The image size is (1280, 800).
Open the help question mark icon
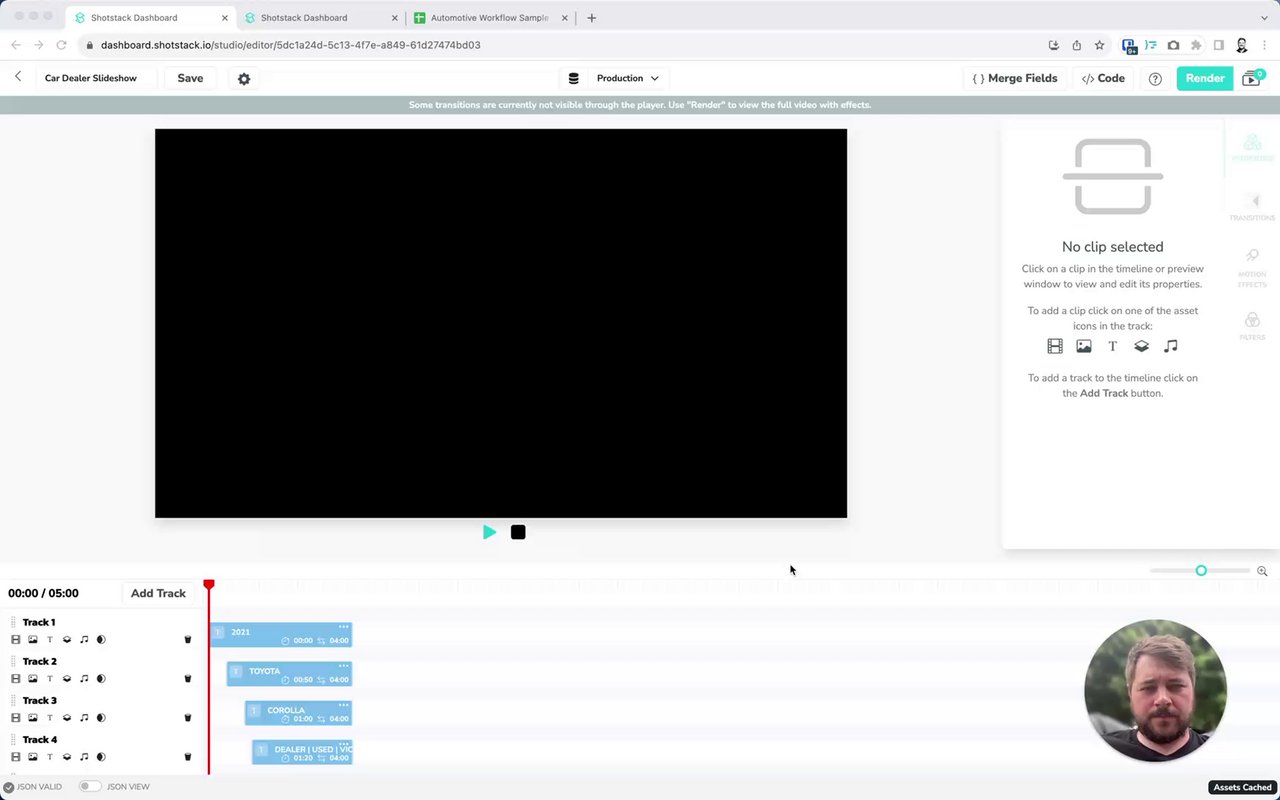tap(1155, 79)
